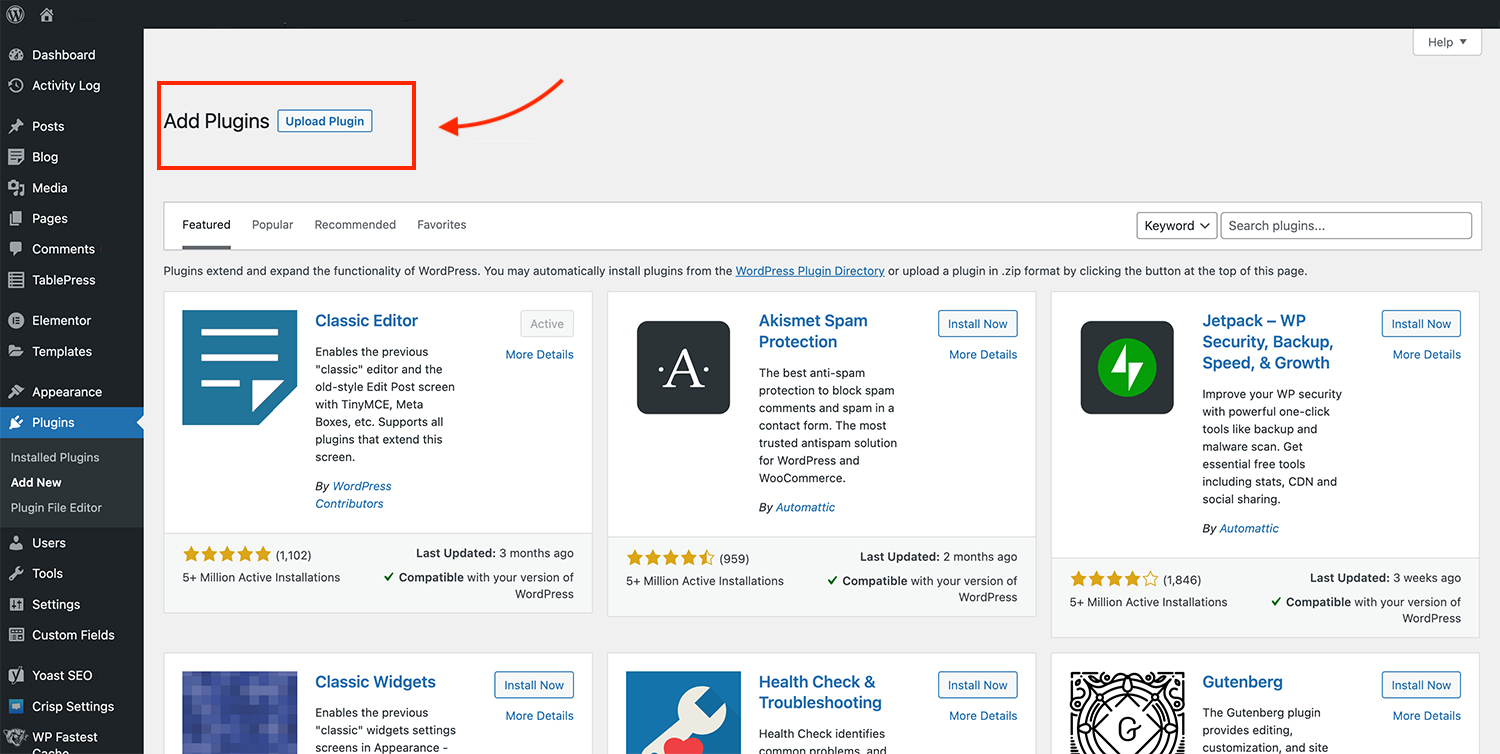Click the Akismet plugin logo thumbnail
Screen dimensions: 1500x754
click(x=684, y=368)
